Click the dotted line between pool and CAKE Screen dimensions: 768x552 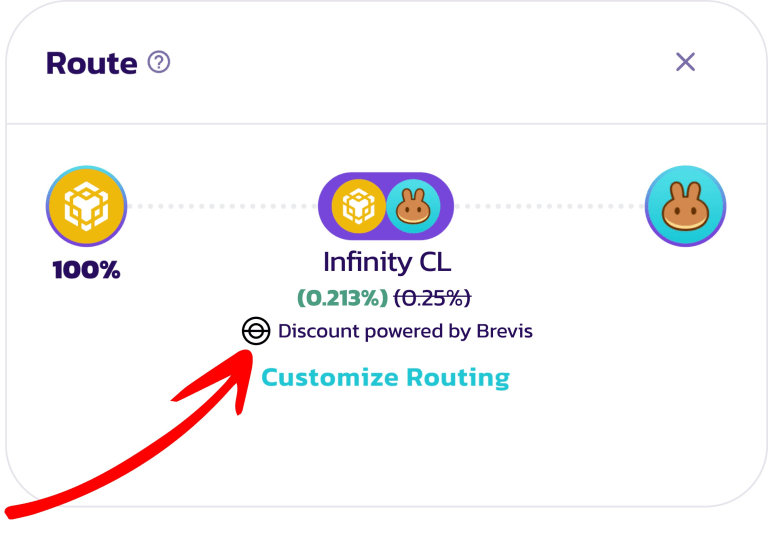(550, 207)
